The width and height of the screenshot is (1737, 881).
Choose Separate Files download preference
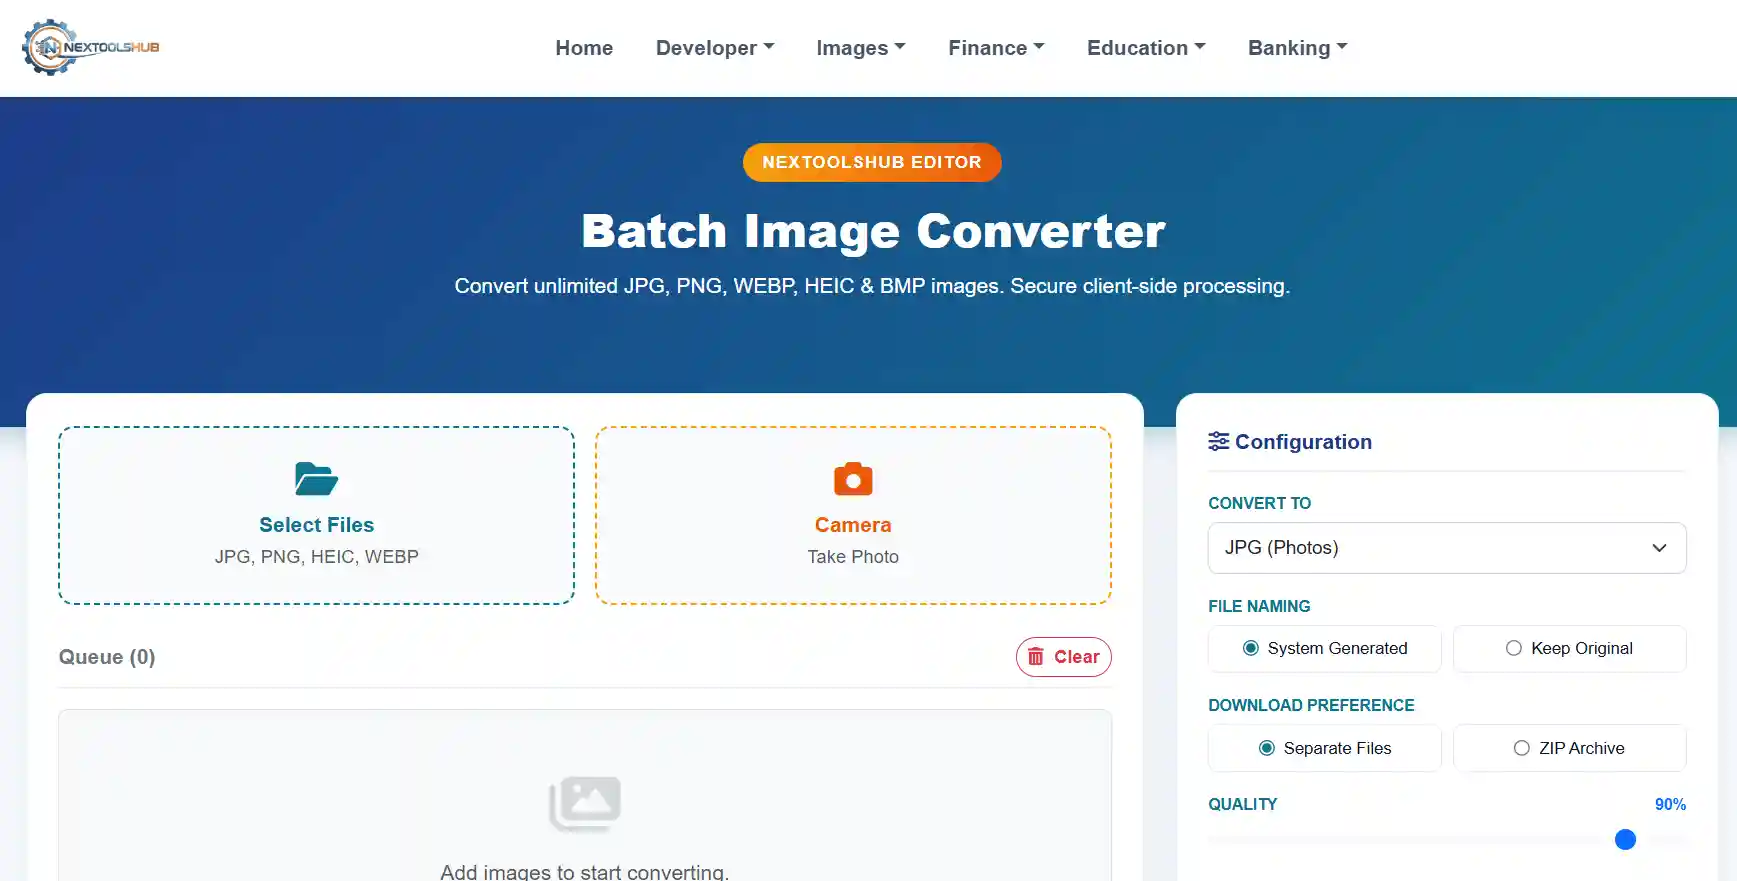tap(1325, 748)
